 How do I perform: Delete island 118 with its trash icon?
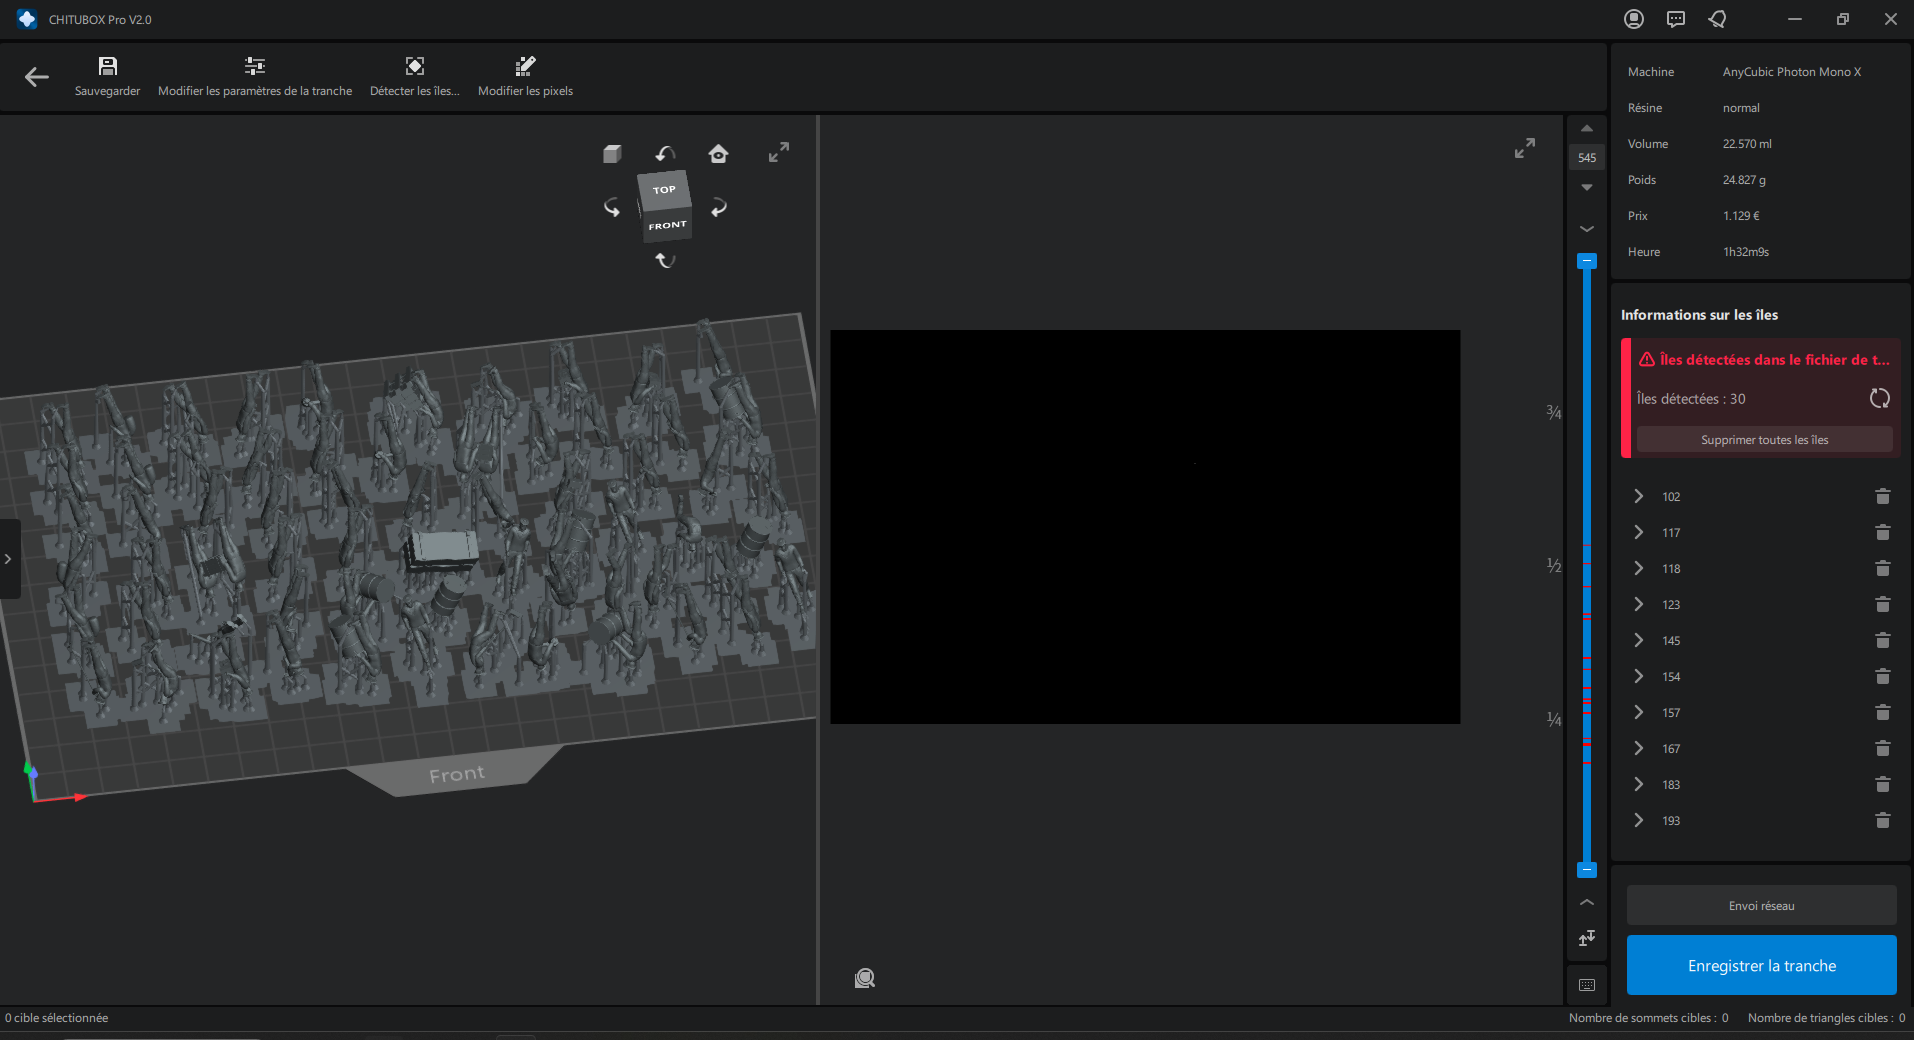click(1883, 568)
